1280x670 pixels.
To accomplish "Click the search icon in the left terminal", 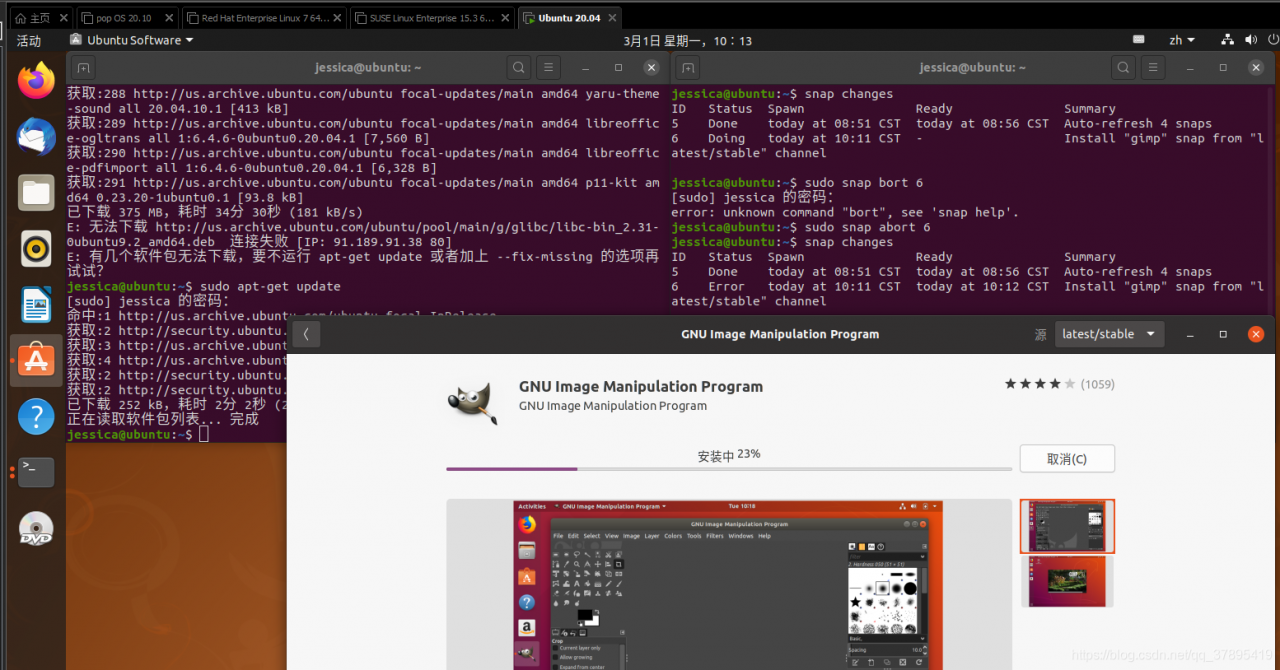I will tap(518, 68).
